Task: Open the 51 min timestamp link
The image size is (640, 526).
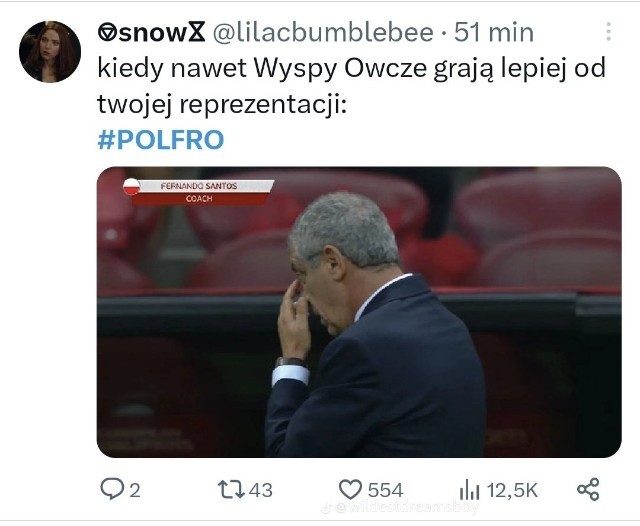Action: [x=494, y=32]
